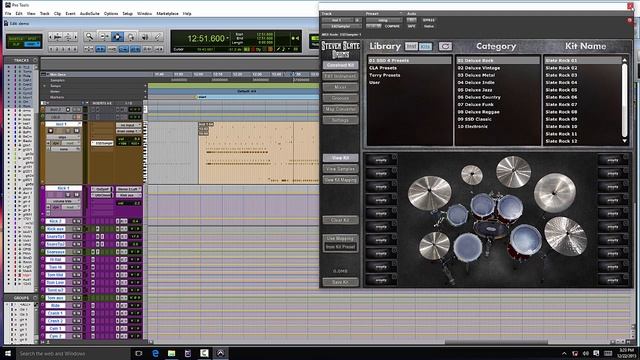Toggle the Slip edit mode button

(16, 44)
